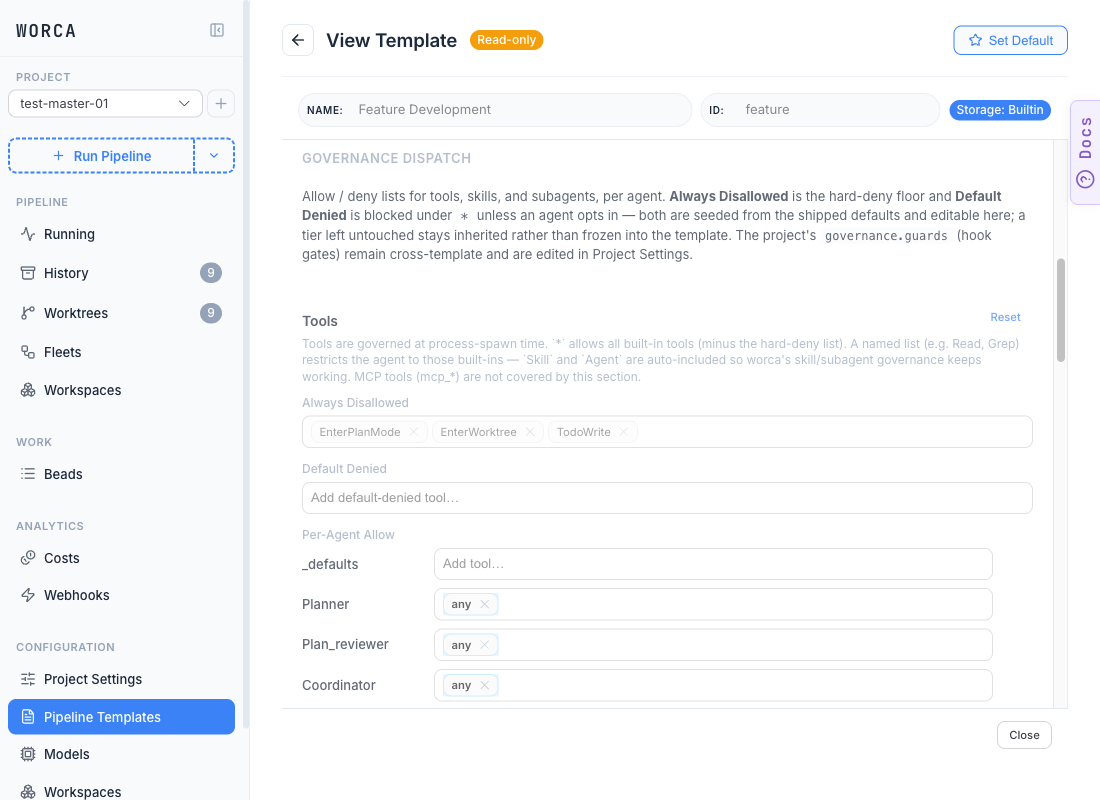This screenshot has width=1100, height=800.
Task: Remove the 'any' tag for Planner
Action: pos(485,604)
